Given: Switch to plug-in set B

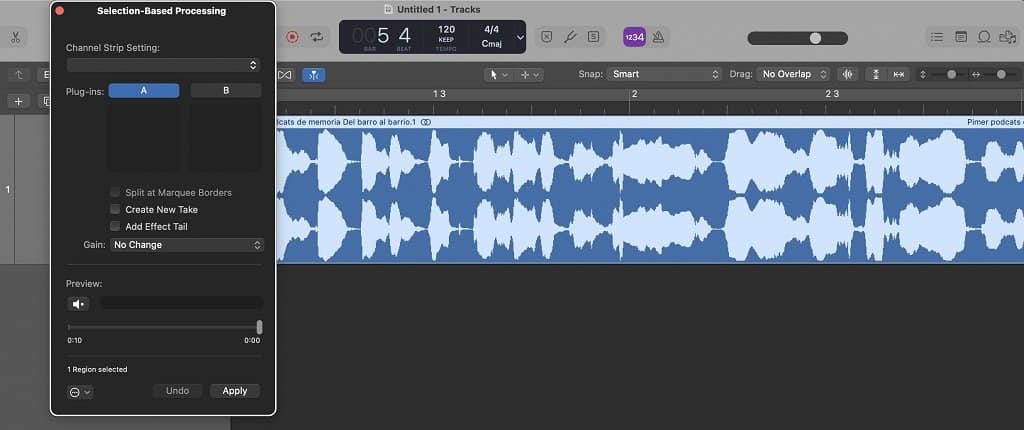Looking at the screenshot, I should click(x=226, y=90).
